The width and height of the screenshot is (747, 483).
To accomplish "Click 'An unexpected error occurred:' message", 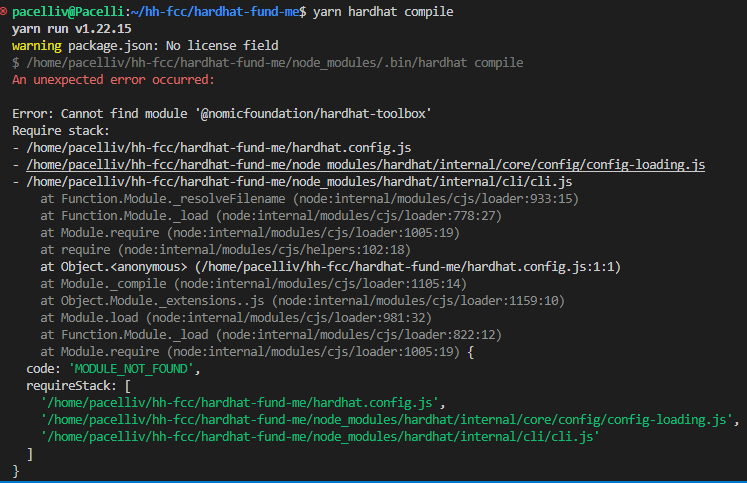I will coord(113,80).
